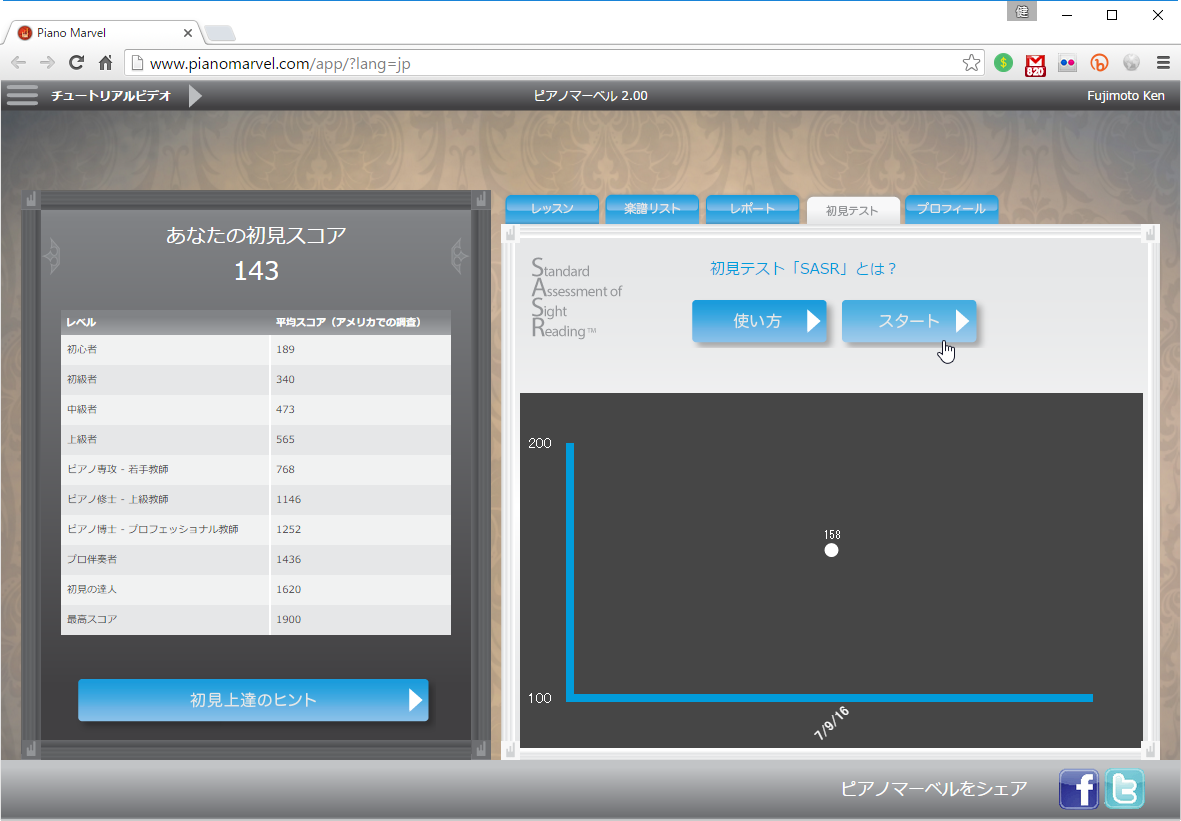Click the Fujimoto Ken user name
Viewport: 1181px width, 821px height.
coord(1125,96)
